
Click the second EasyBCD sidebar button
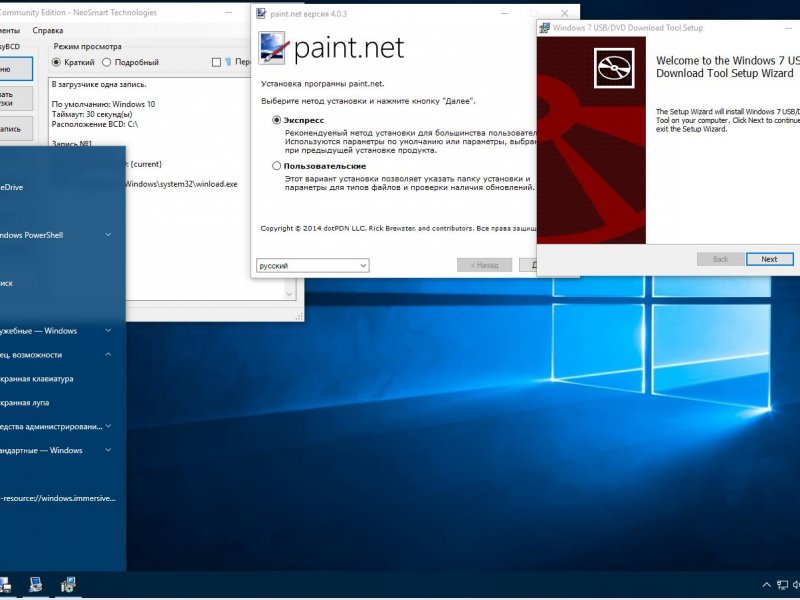[16, 98]
